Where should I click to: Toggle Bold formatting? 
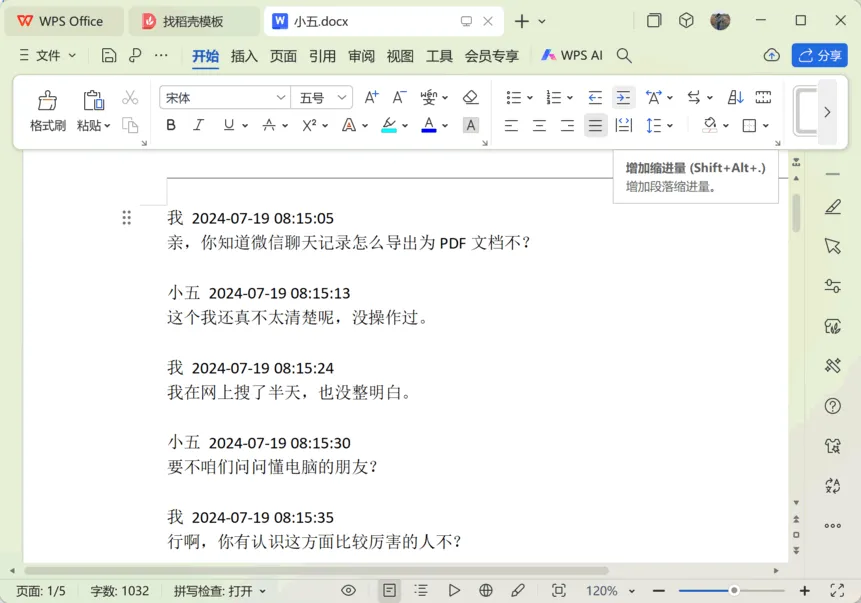pos(171,125)
